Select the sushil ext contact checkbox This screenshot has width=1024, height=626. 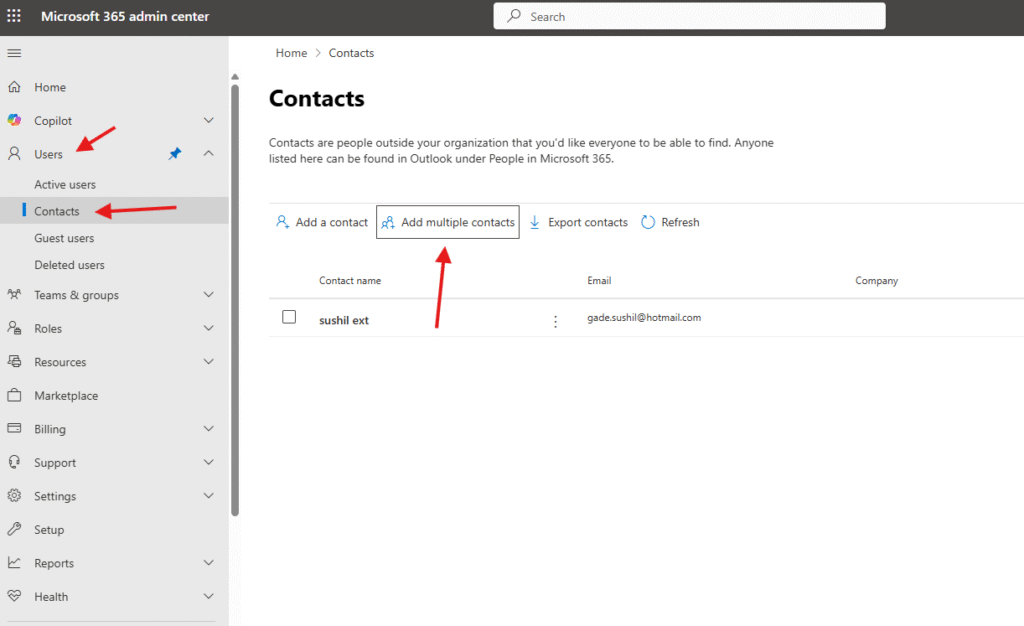(289, 317)
